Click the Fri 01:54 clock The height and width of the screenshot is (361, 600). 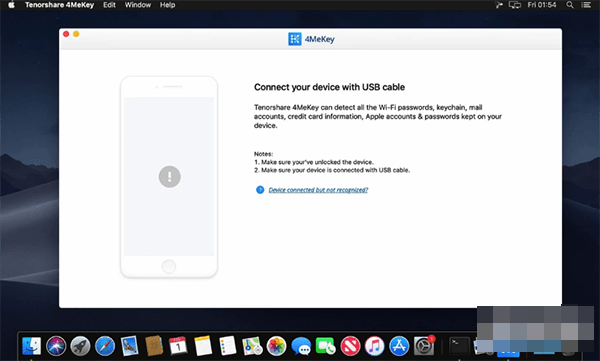(x=541, y=5)
